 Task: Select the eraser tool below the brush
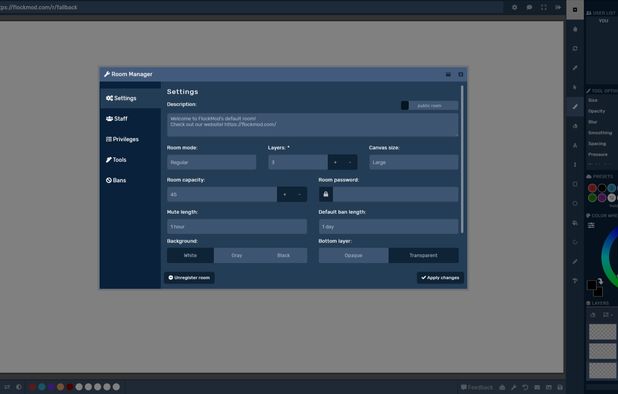click(575, 126)
